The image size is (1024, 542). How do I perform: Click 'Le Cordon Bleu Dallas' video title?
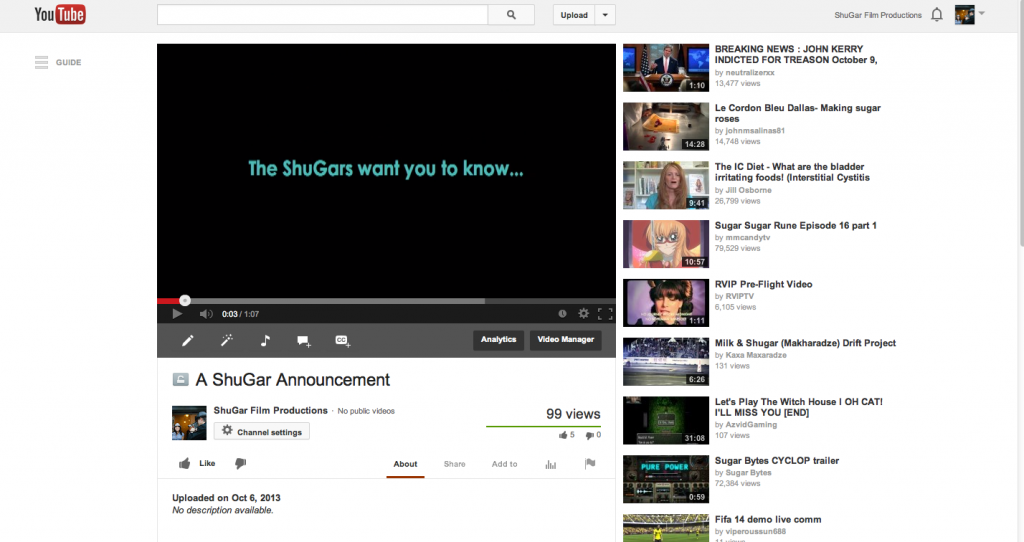click(x=797, y=113)
